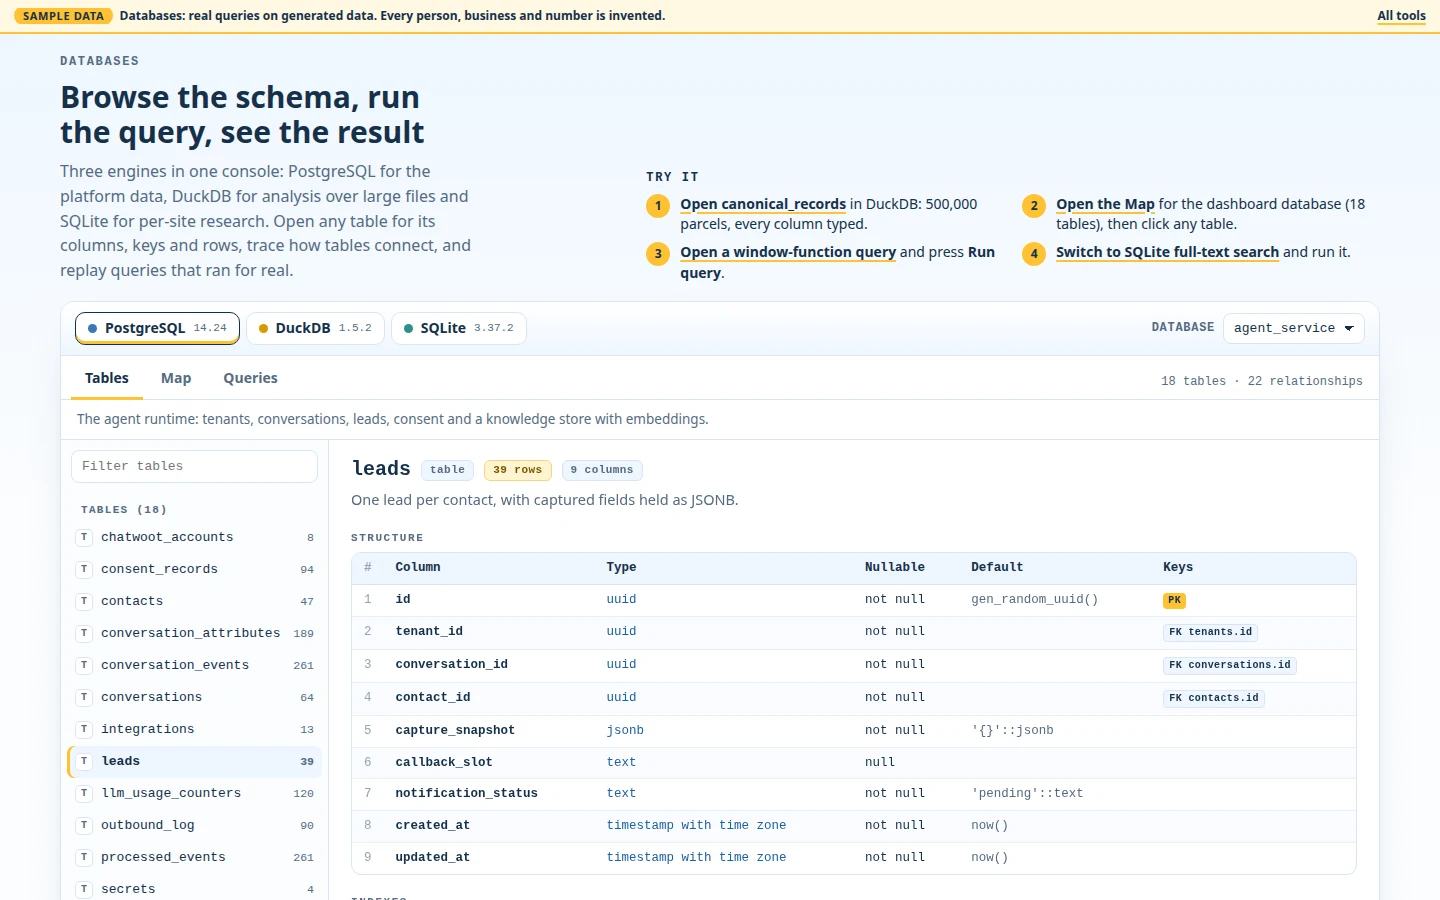
Task: Click the 'pending'::text default value
Action: pos(1027,793)
